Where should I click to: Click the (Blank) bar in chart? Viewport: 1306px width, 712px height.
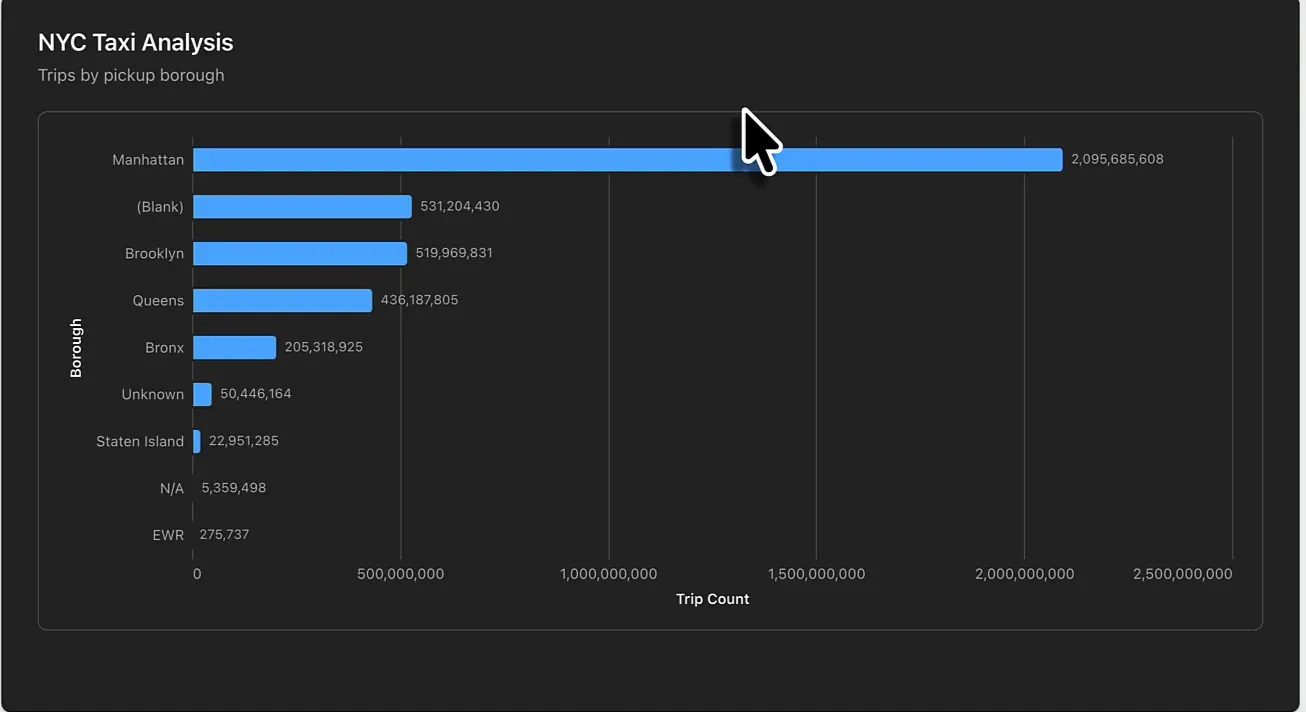pyautogui.click(x=302, y=207)
